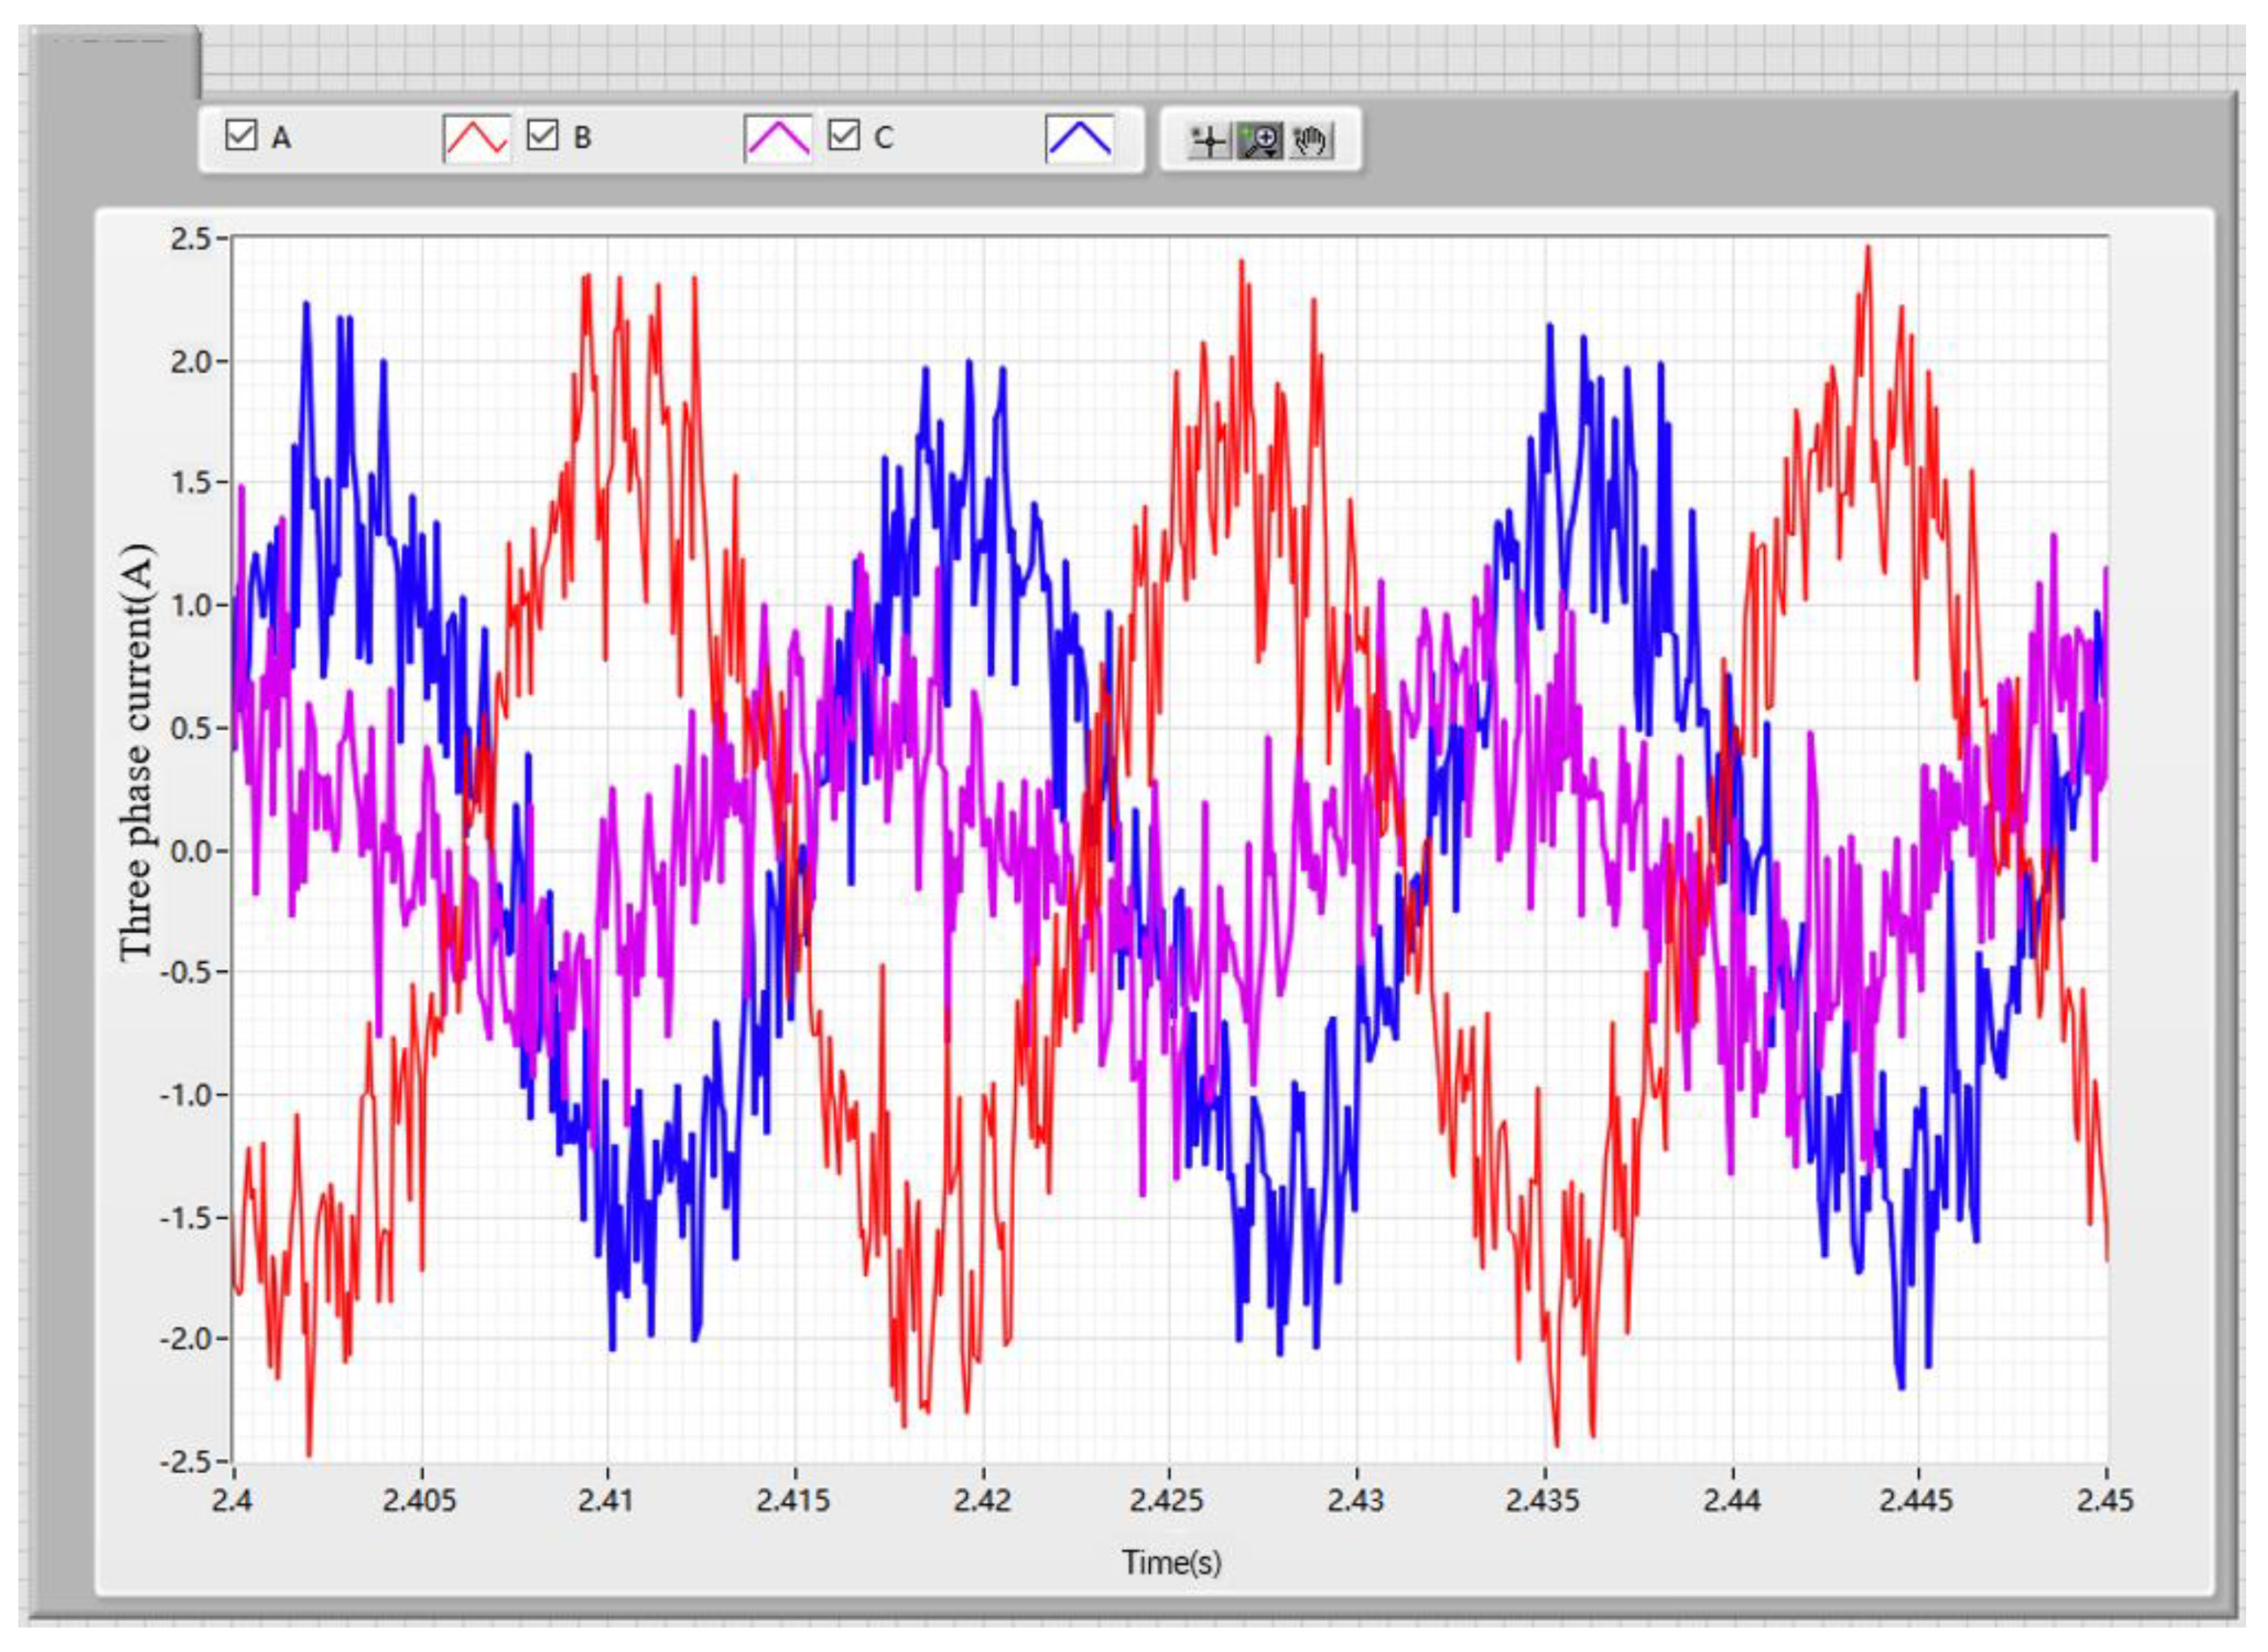
Task: Click the 2.4 x-axis start value
Action: [232, 1501]
